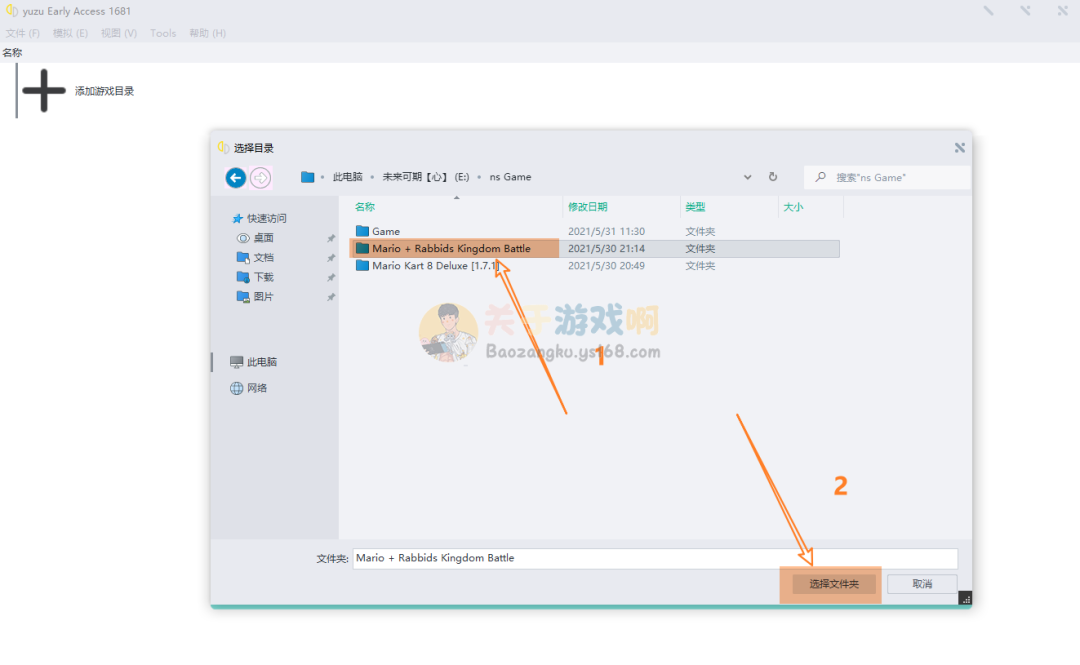Click the 选择文件夹 button
1080x665 pixels.
833,584
